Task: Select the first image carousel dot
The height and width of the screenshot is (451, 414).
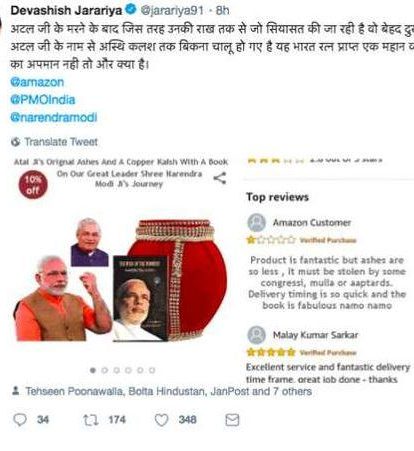Action: point(93,370)
